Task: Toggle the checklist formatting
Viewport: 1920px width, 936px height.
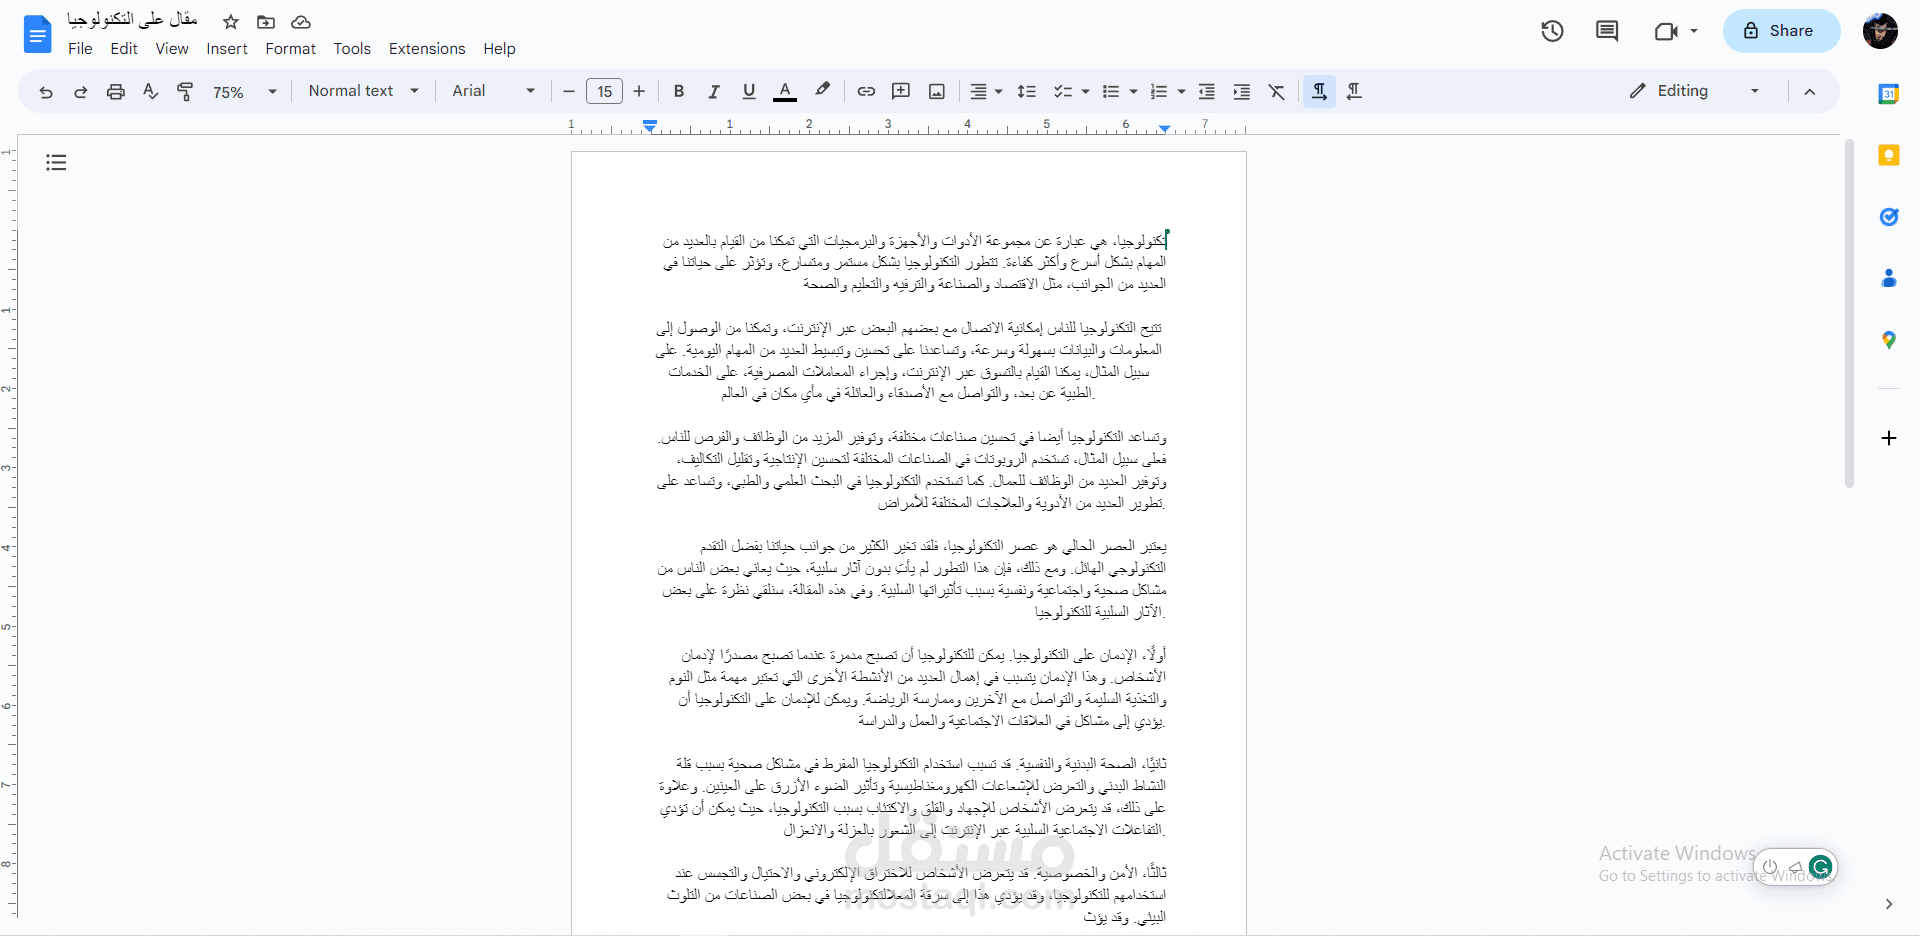Action: pyautogui.click(x=1062, y=91)
